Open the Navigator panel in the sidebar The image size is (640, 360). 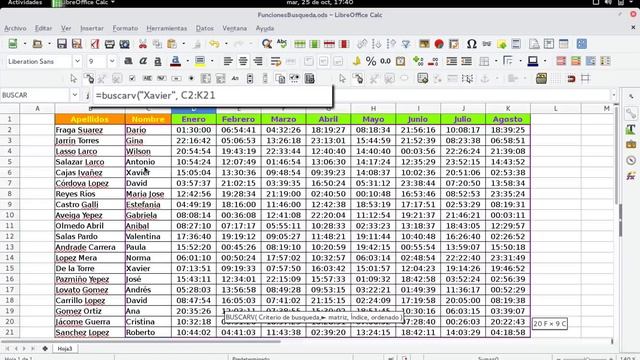tap(631, 160)
